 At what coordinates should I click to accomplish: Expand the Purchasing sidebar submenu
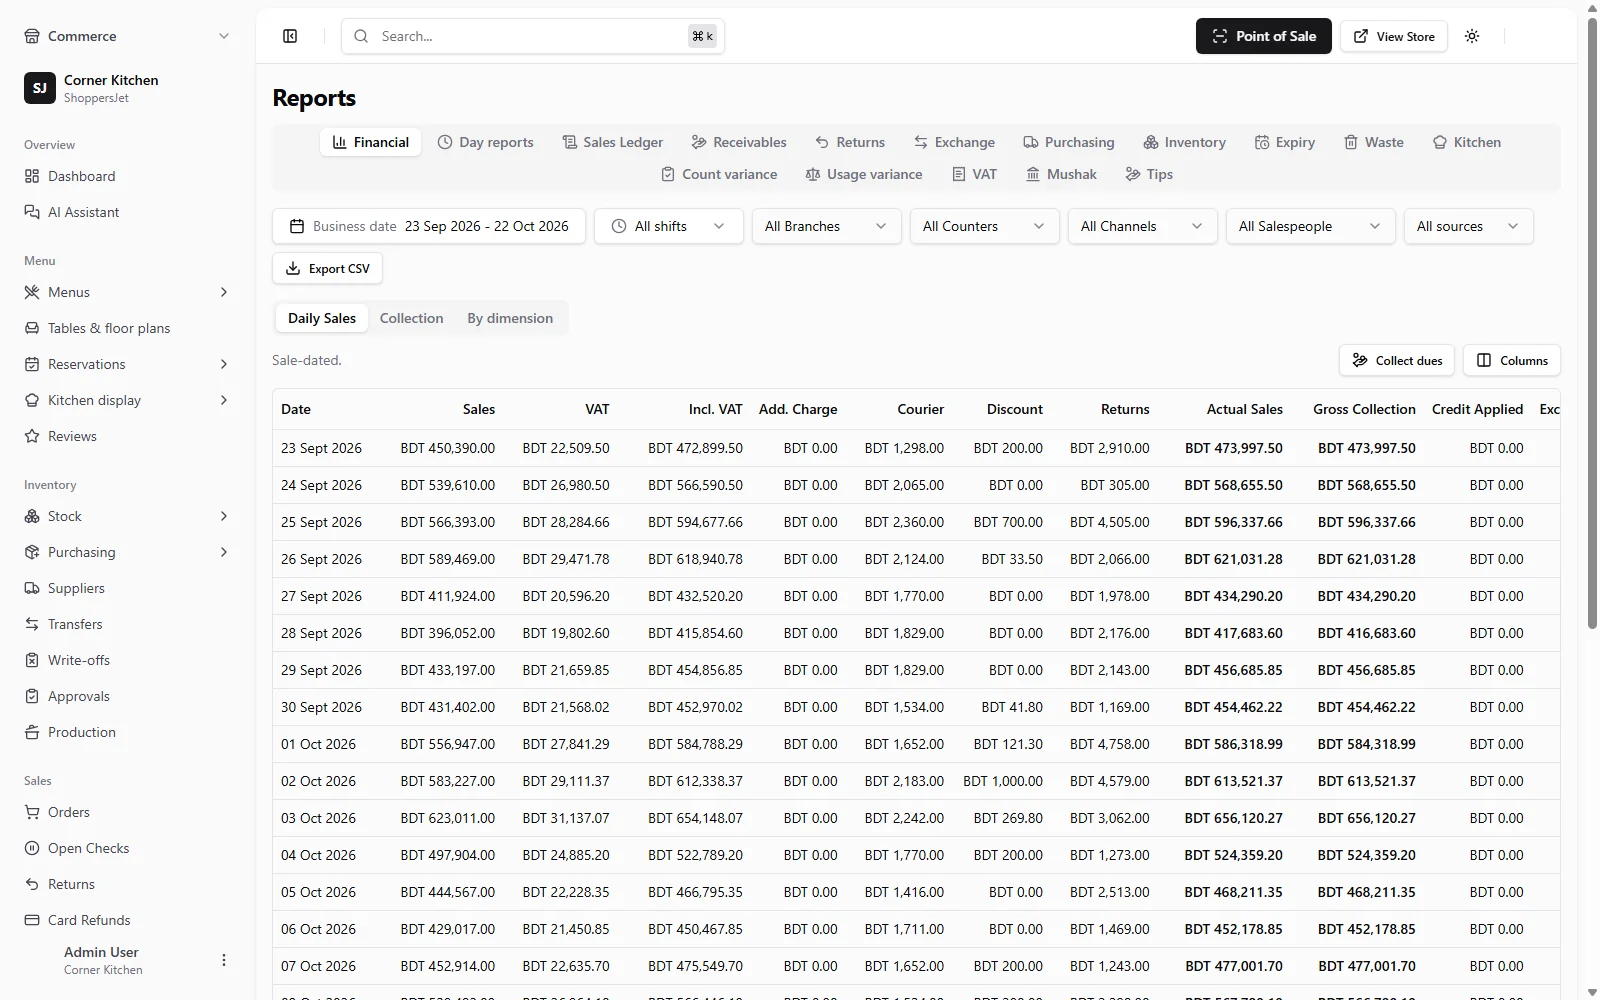(224, 552)
